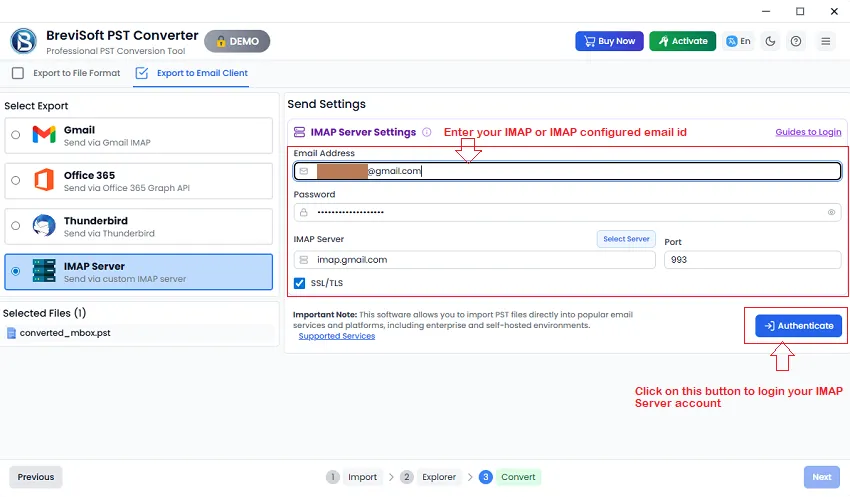This screenshot has width=850, height=497.
Task: Click the Send Settings heading
Action: click(x=326, y=104)
